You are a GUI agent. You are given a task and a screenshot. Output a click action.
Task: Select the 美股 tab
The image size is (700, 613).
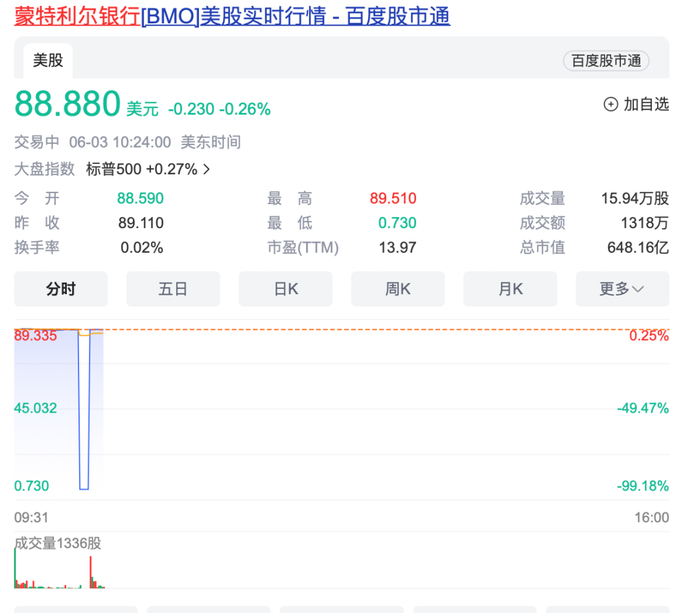48,60
